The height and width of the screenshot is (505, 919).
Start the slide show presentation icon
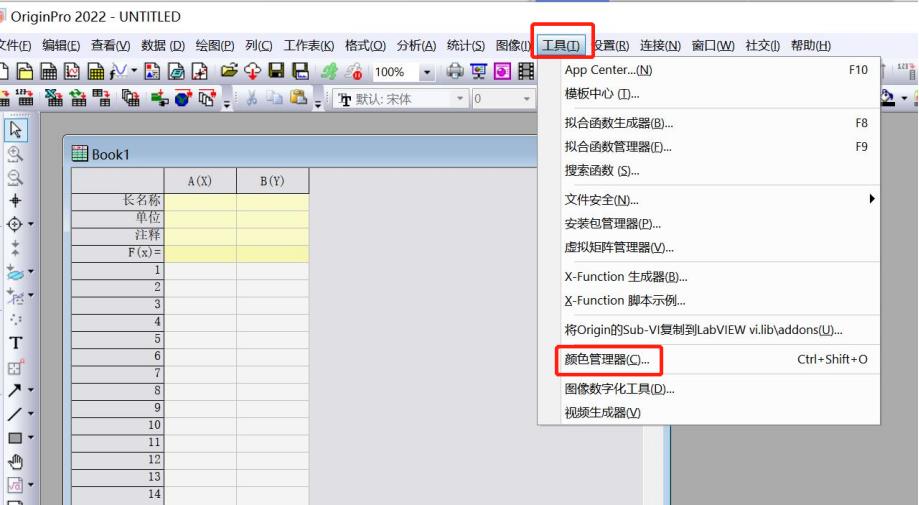point(479,71)
